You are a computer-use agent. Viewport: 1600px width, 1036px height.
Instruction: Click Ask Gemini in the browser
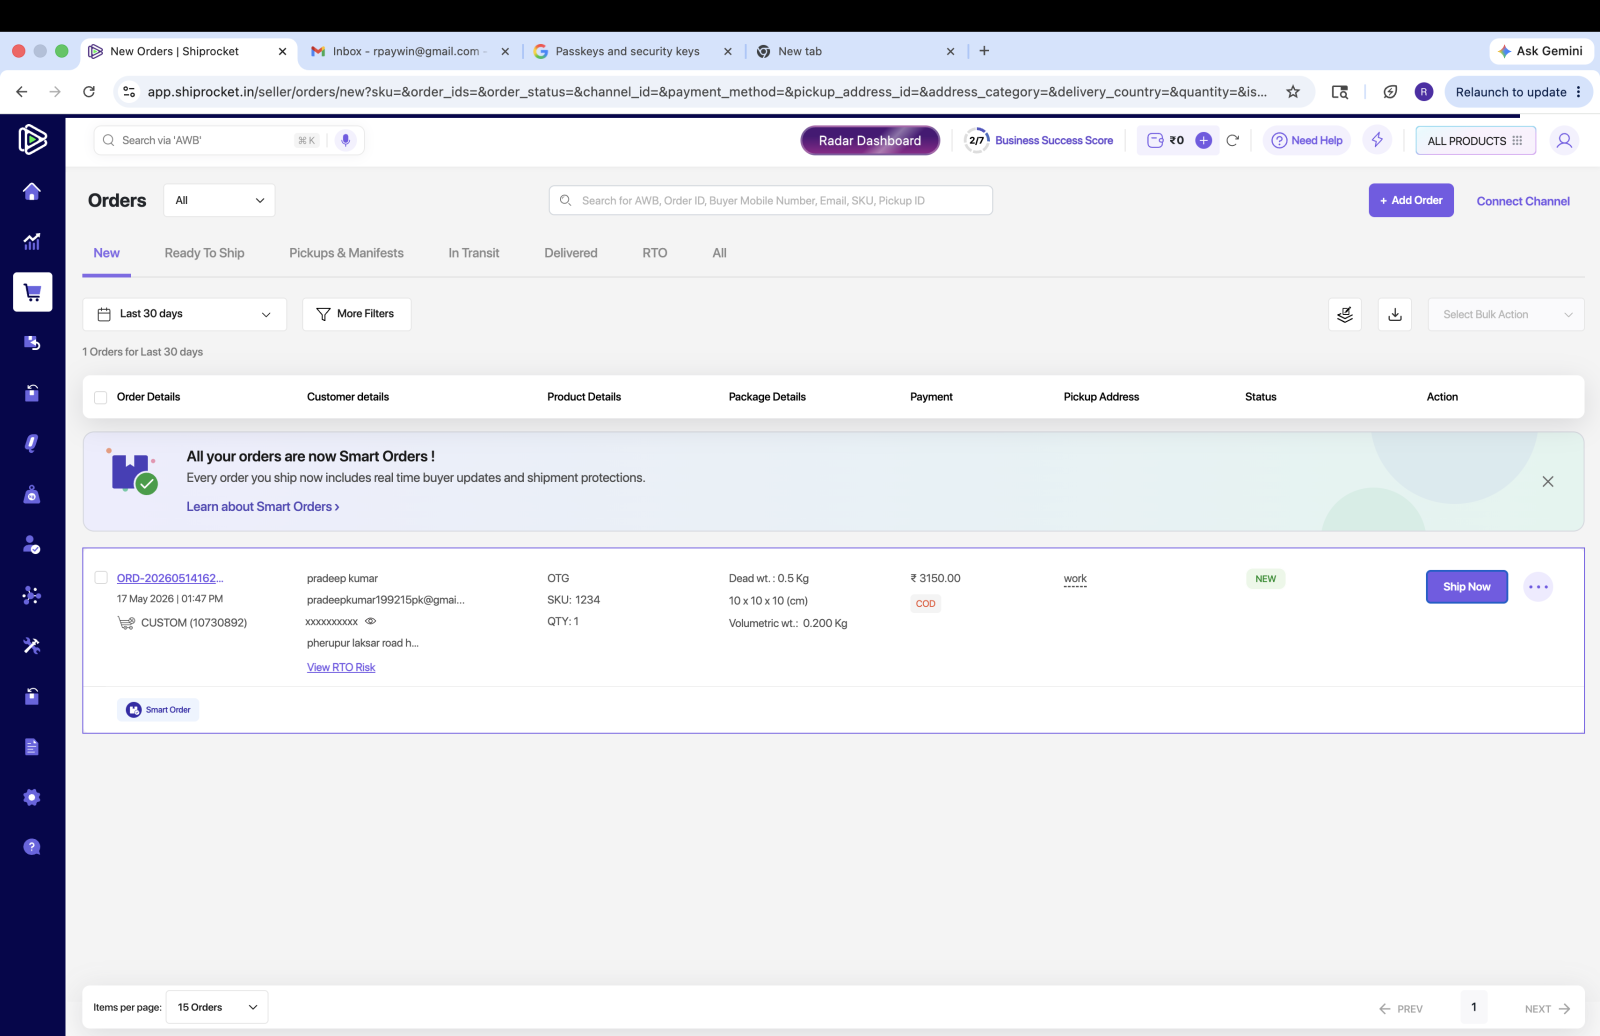pos(1541,51)
